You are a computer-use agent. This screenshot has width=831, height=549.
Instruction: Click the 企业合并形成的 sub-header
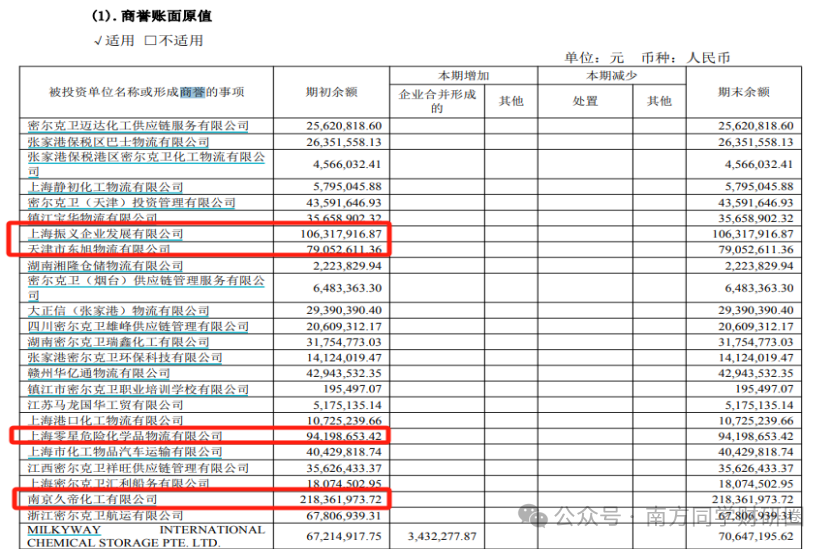pyautogui.click(x=437, y=101)
